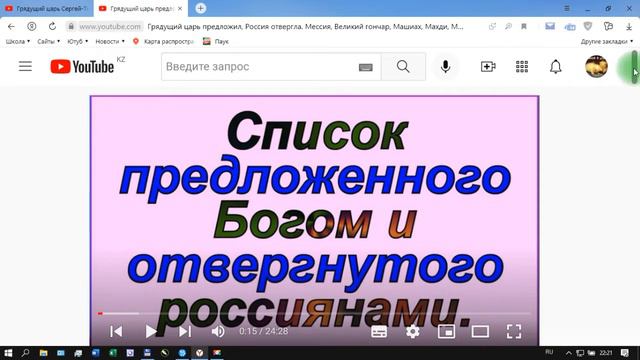Bookmark this page
Screen dimensions: 640x360
[x=524, y=27]
